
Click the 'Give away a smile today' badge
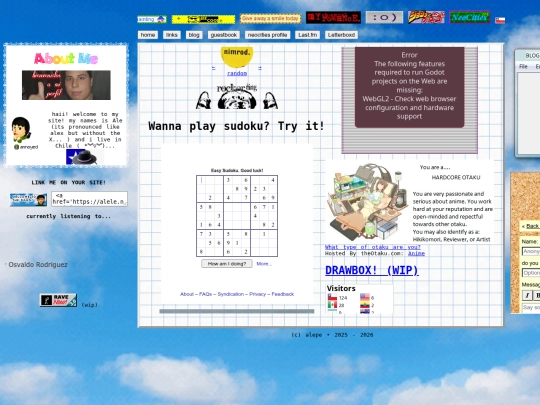pos(270,18)
